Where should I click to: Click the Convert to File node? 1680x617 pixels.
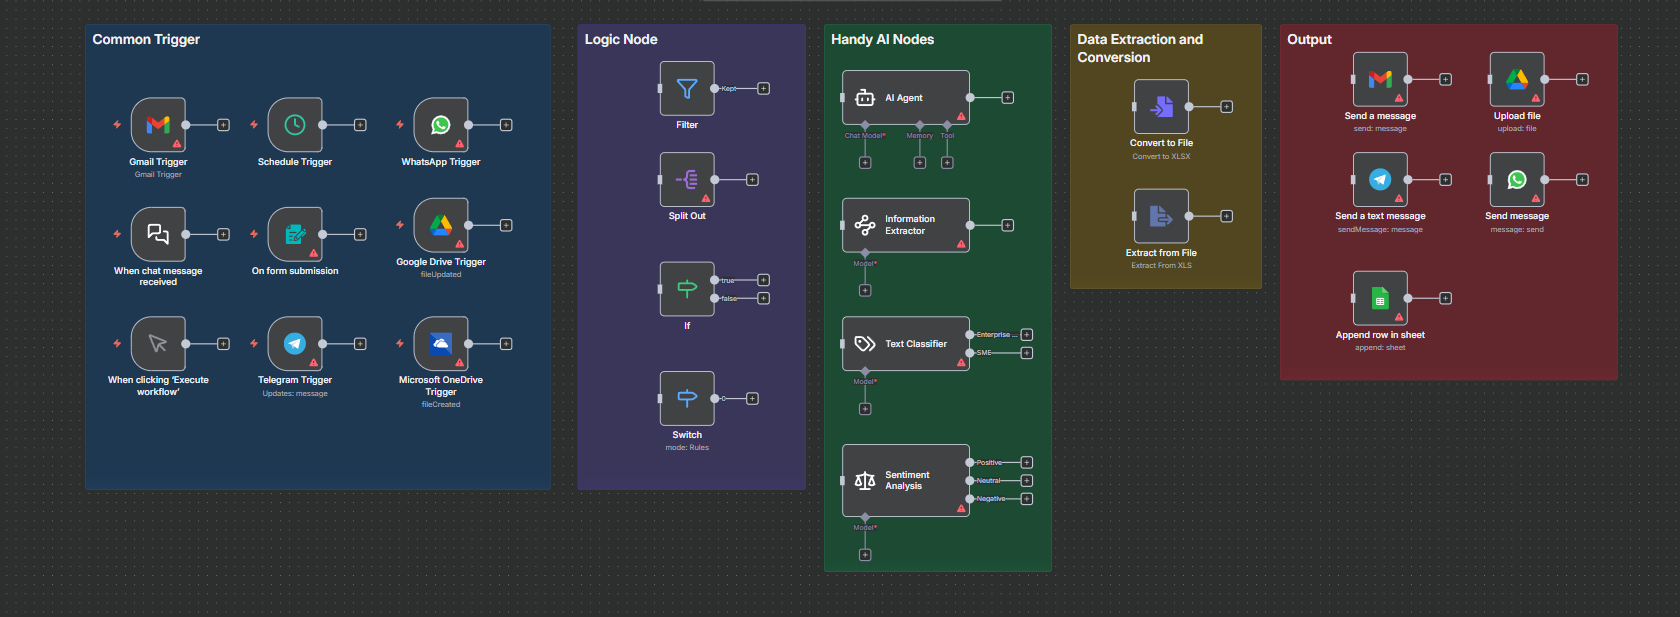[1161, 107]
